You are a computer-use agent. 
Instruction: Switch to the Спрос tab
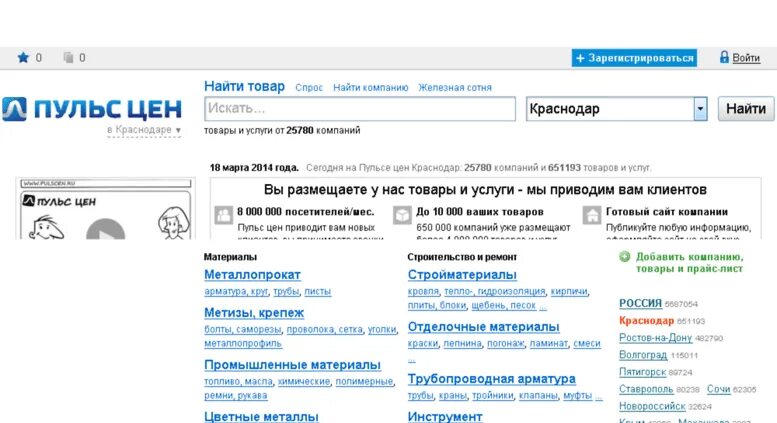(x=309, y=88)
